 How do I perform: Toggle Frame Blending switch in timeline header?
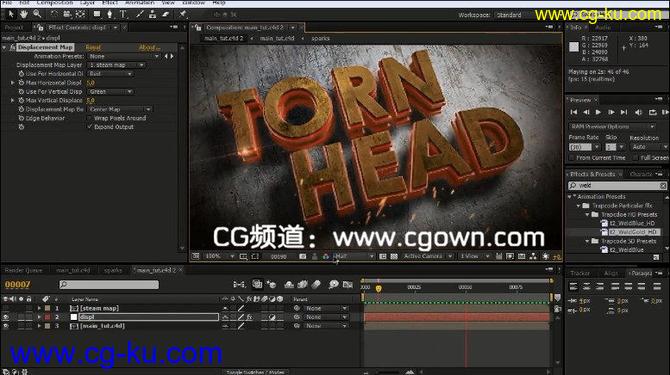point(303,284)
